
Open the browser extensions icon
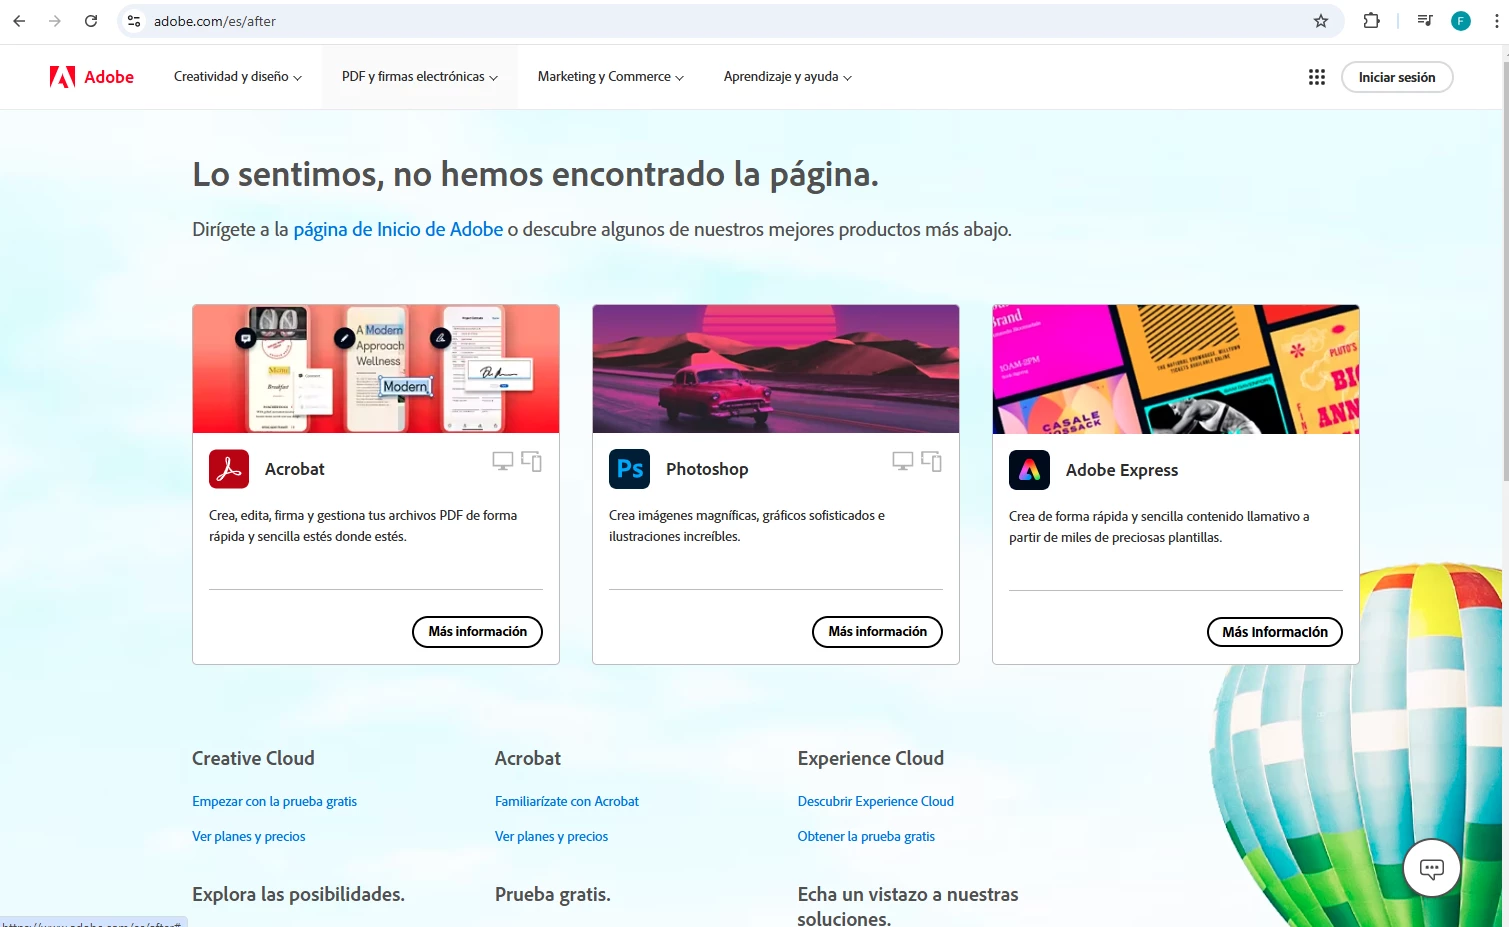pos(1372,21)
